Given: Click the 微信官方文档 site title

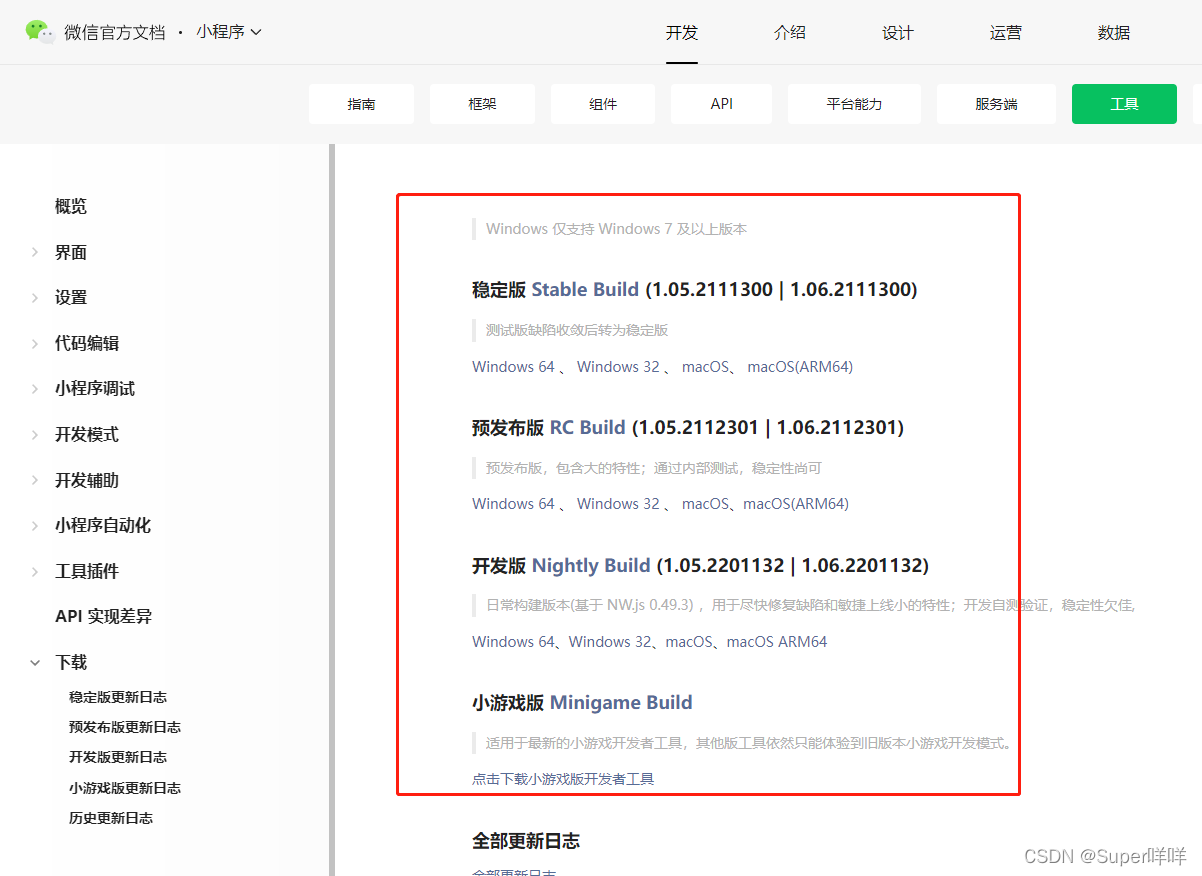Looking at the screenshot, I should point(114,32).
